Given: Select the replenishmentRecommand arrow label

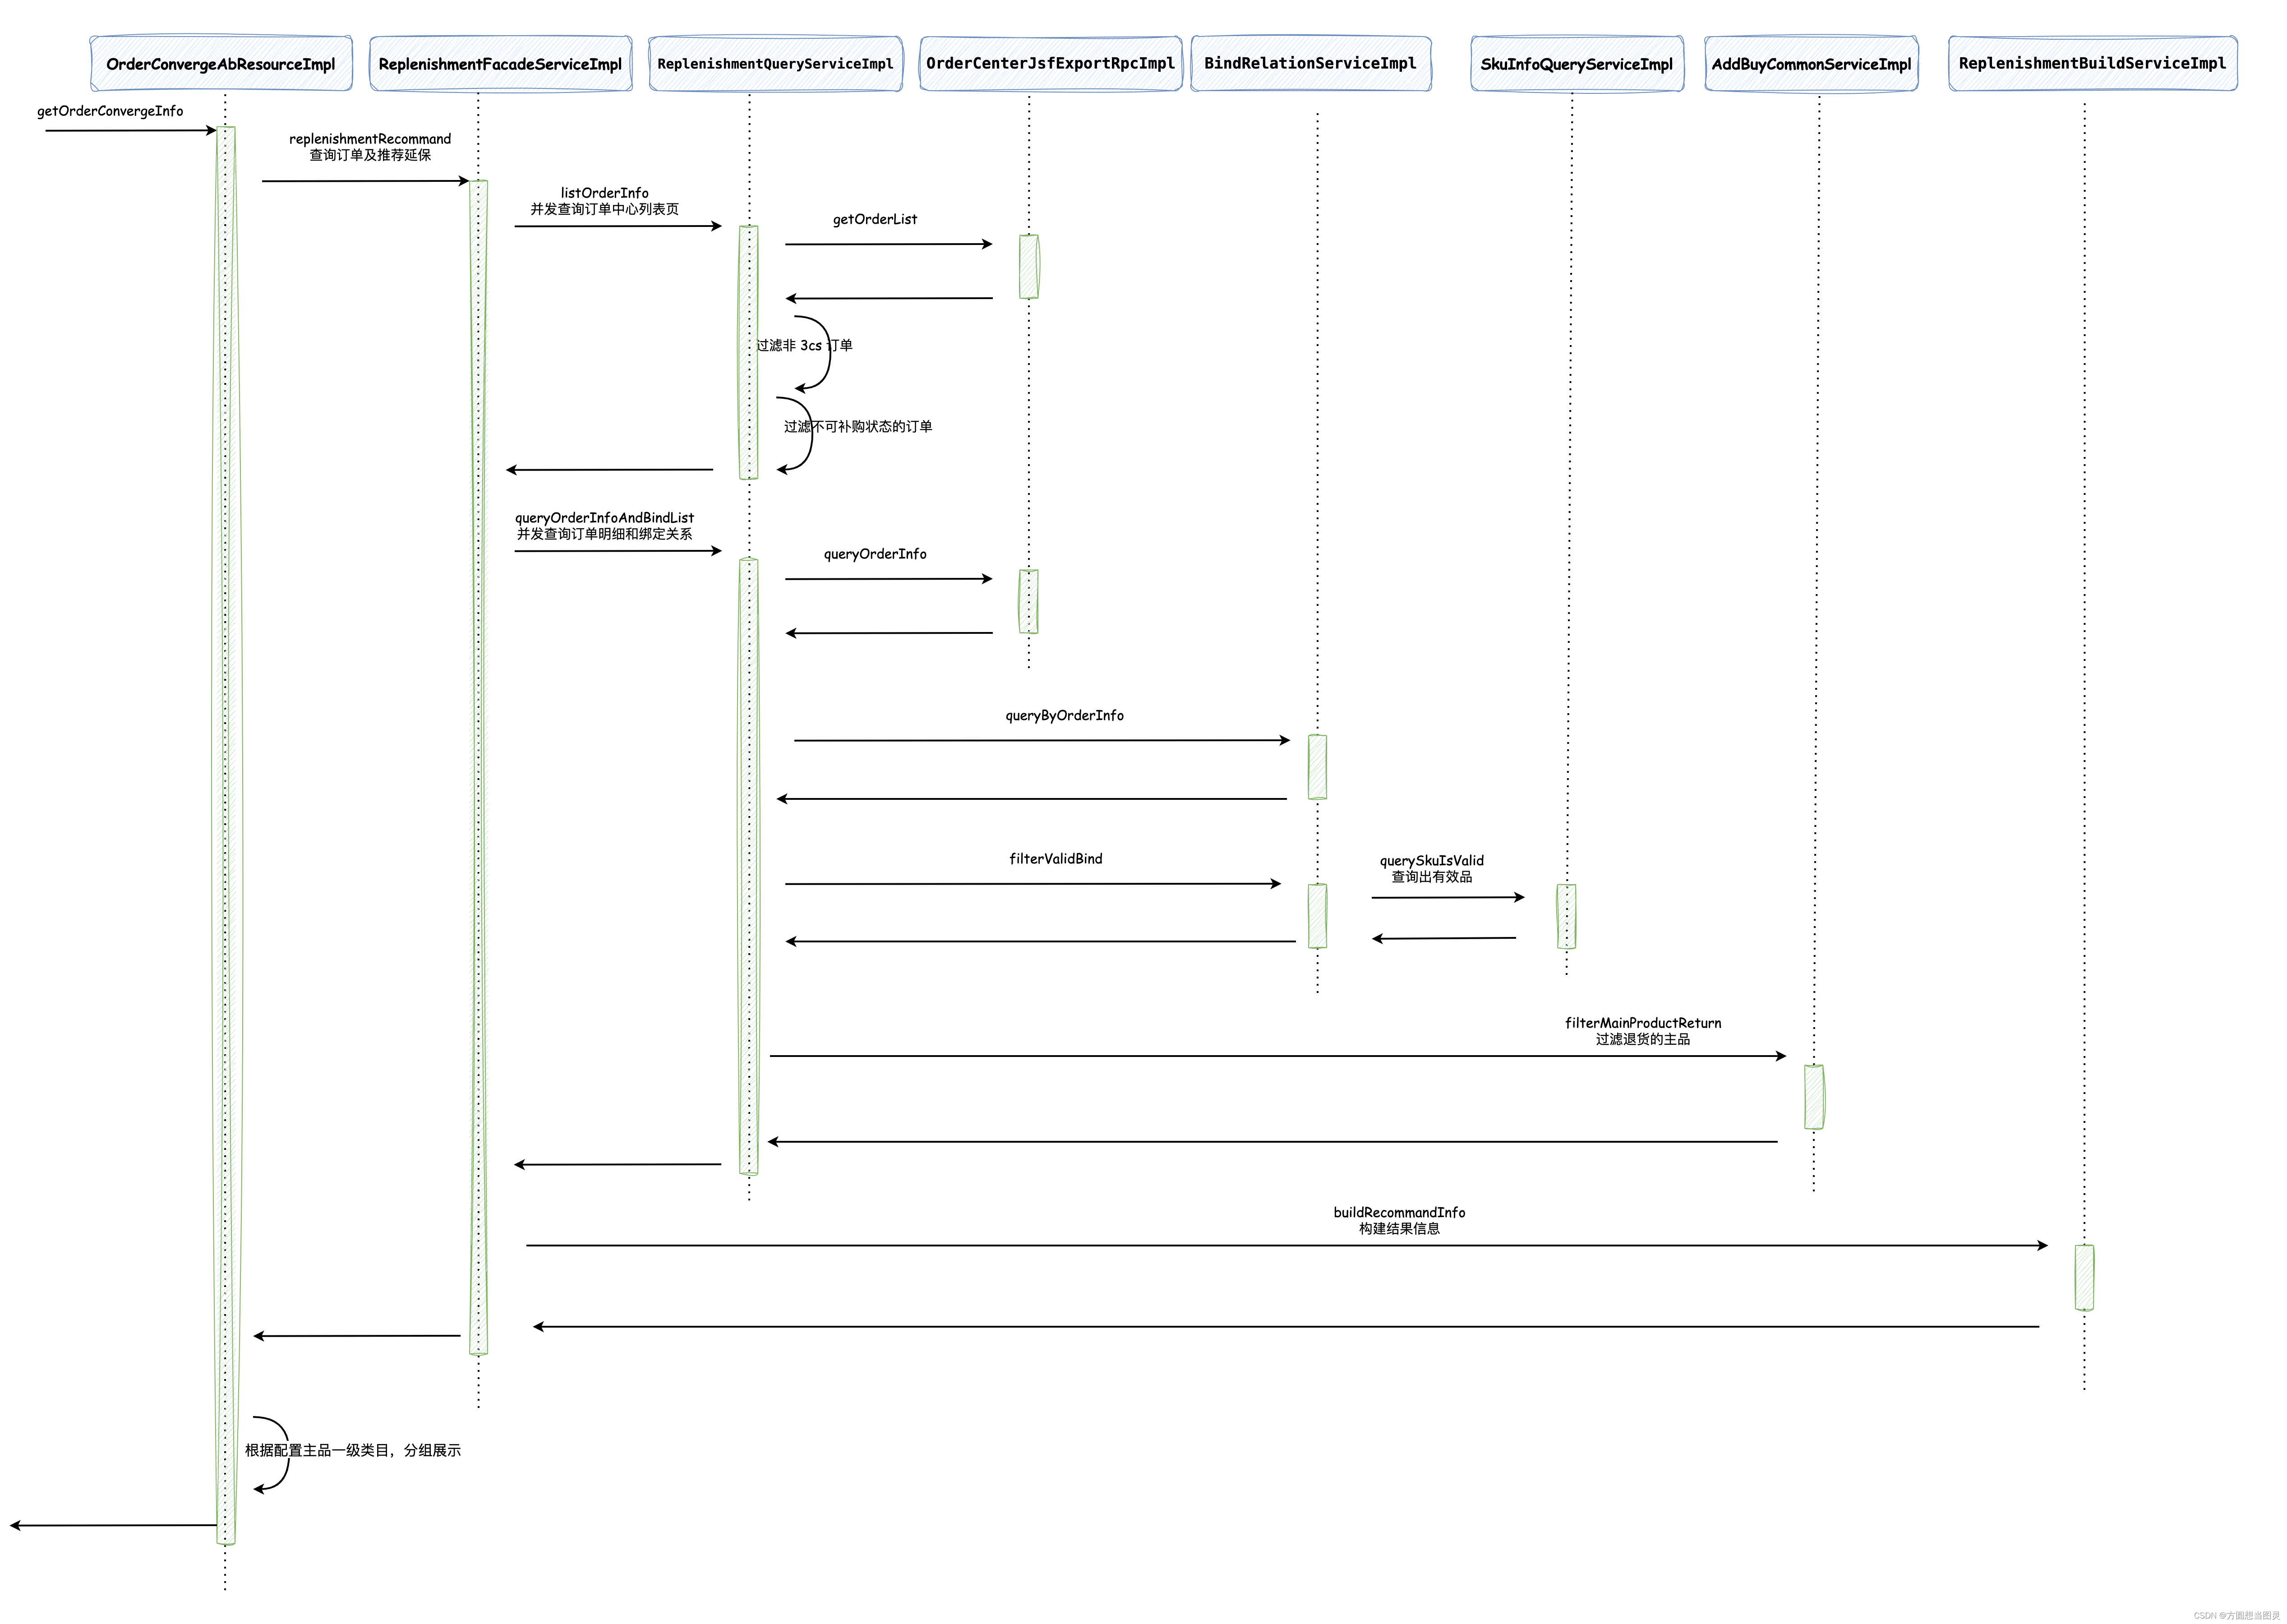Looking at the screenshot, I should point(370,139).
